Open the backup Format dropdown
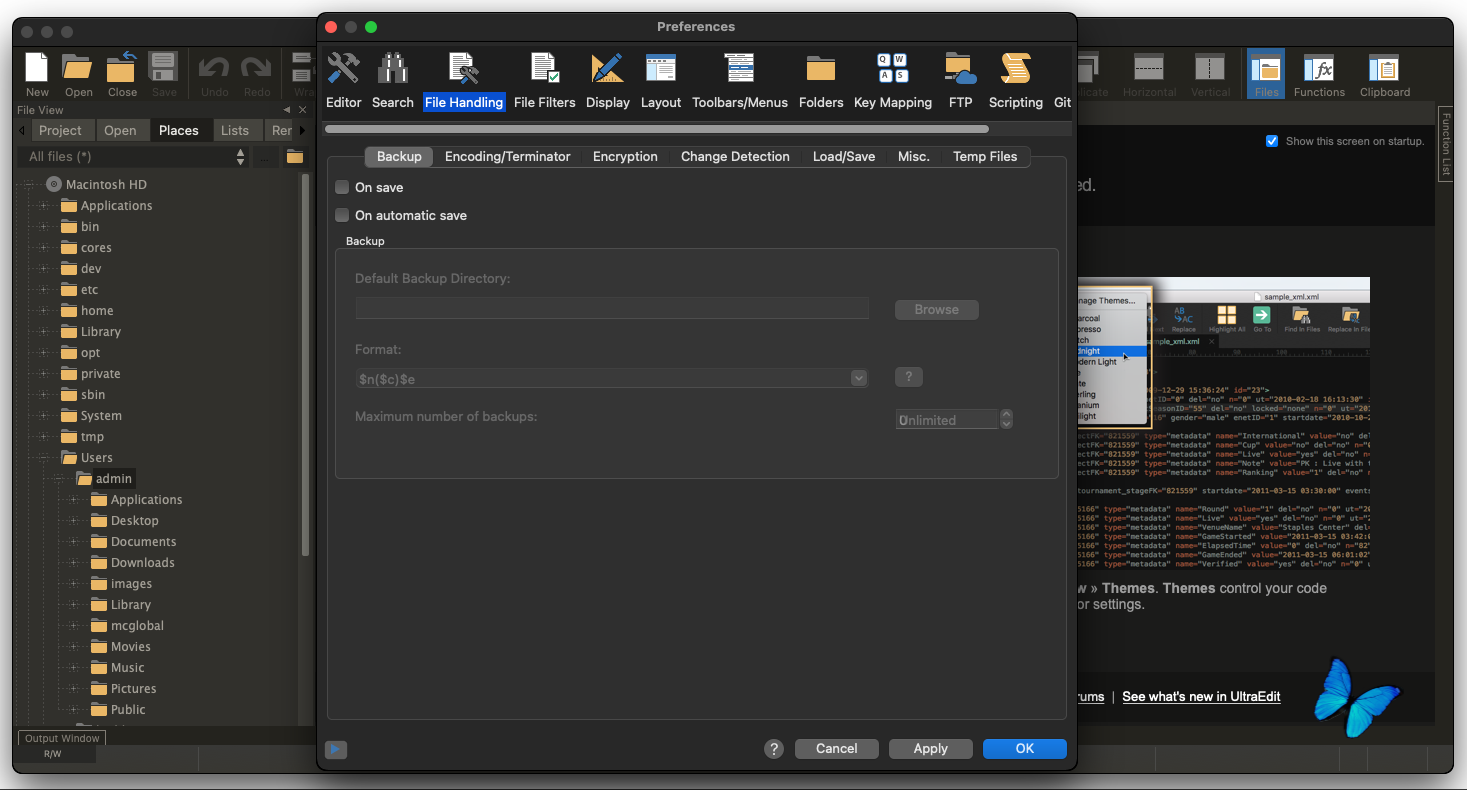 [x=611, y=378]
